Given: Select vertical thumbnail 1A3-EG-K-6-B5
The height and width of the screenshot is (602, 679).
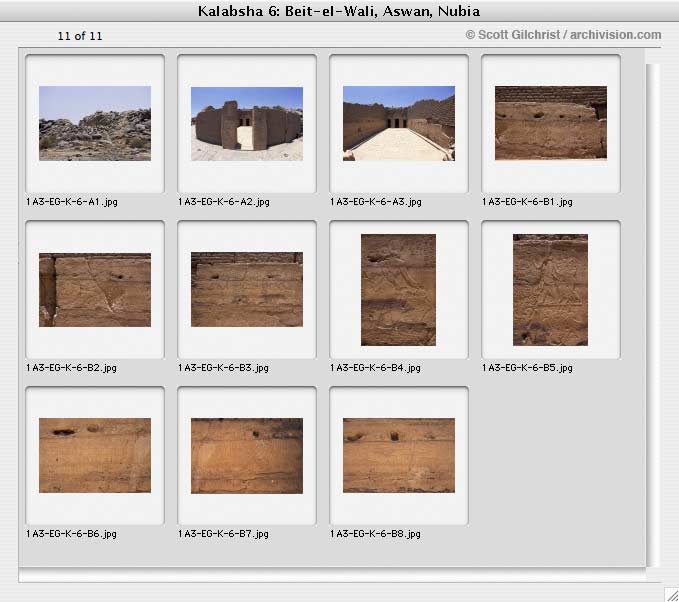Looking at the screenshot, I should [550, 290].
